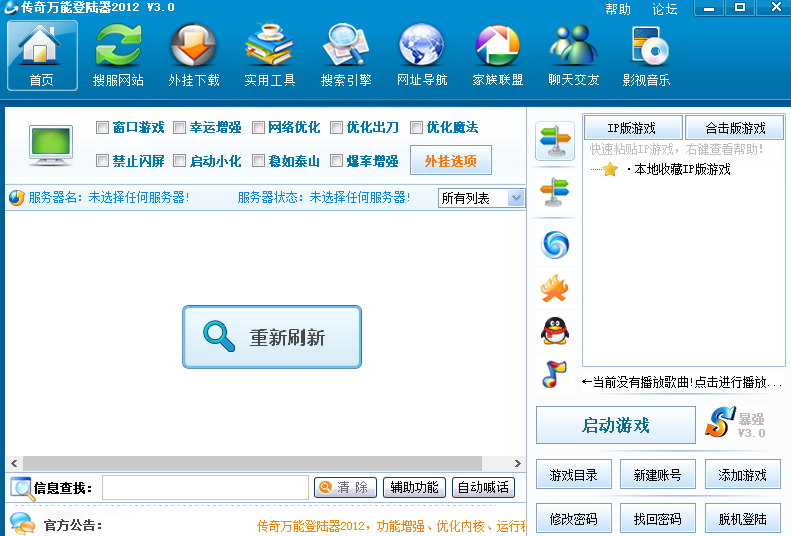
Task: Open the QQ penguin sidebar icon
Action: [554, 331]
